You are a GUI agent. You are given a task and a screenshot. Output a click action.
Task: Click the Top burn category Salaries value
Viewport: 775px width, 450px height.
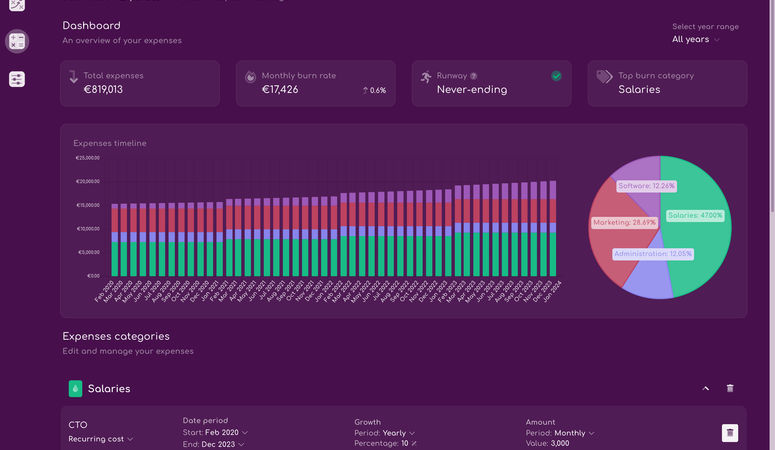point(639,90)
